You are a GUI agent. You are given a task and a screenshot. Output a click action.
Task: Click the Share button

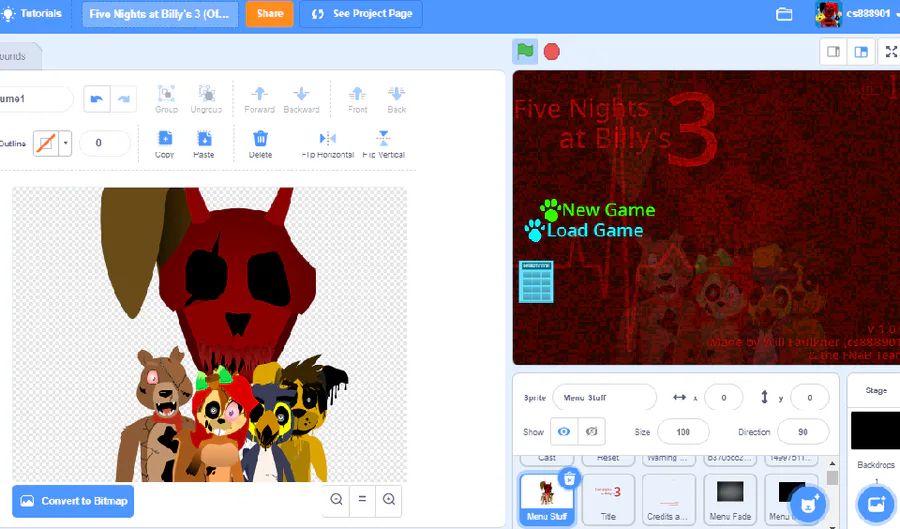[270, 13]
